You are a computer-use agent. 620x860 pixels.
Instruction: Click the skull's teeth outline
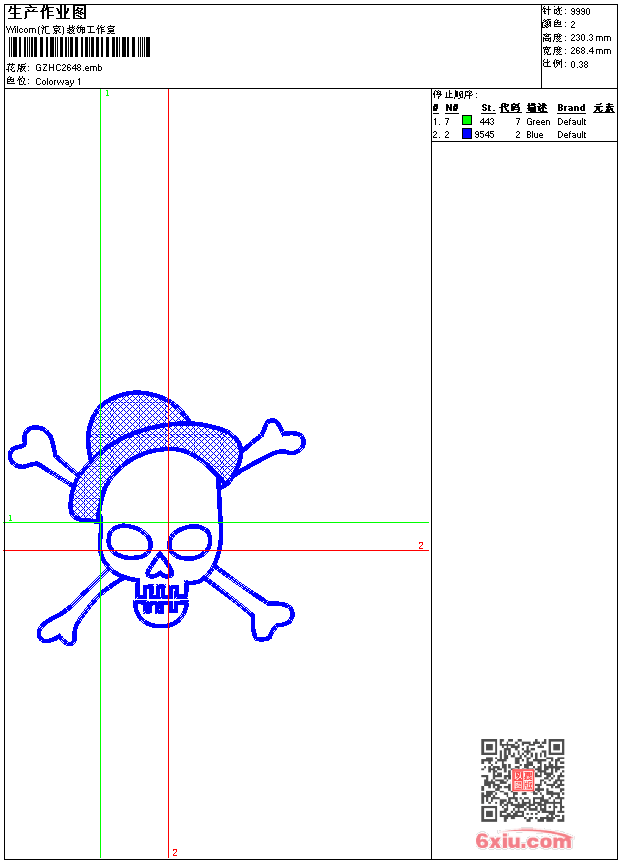[x=161, y=603]
